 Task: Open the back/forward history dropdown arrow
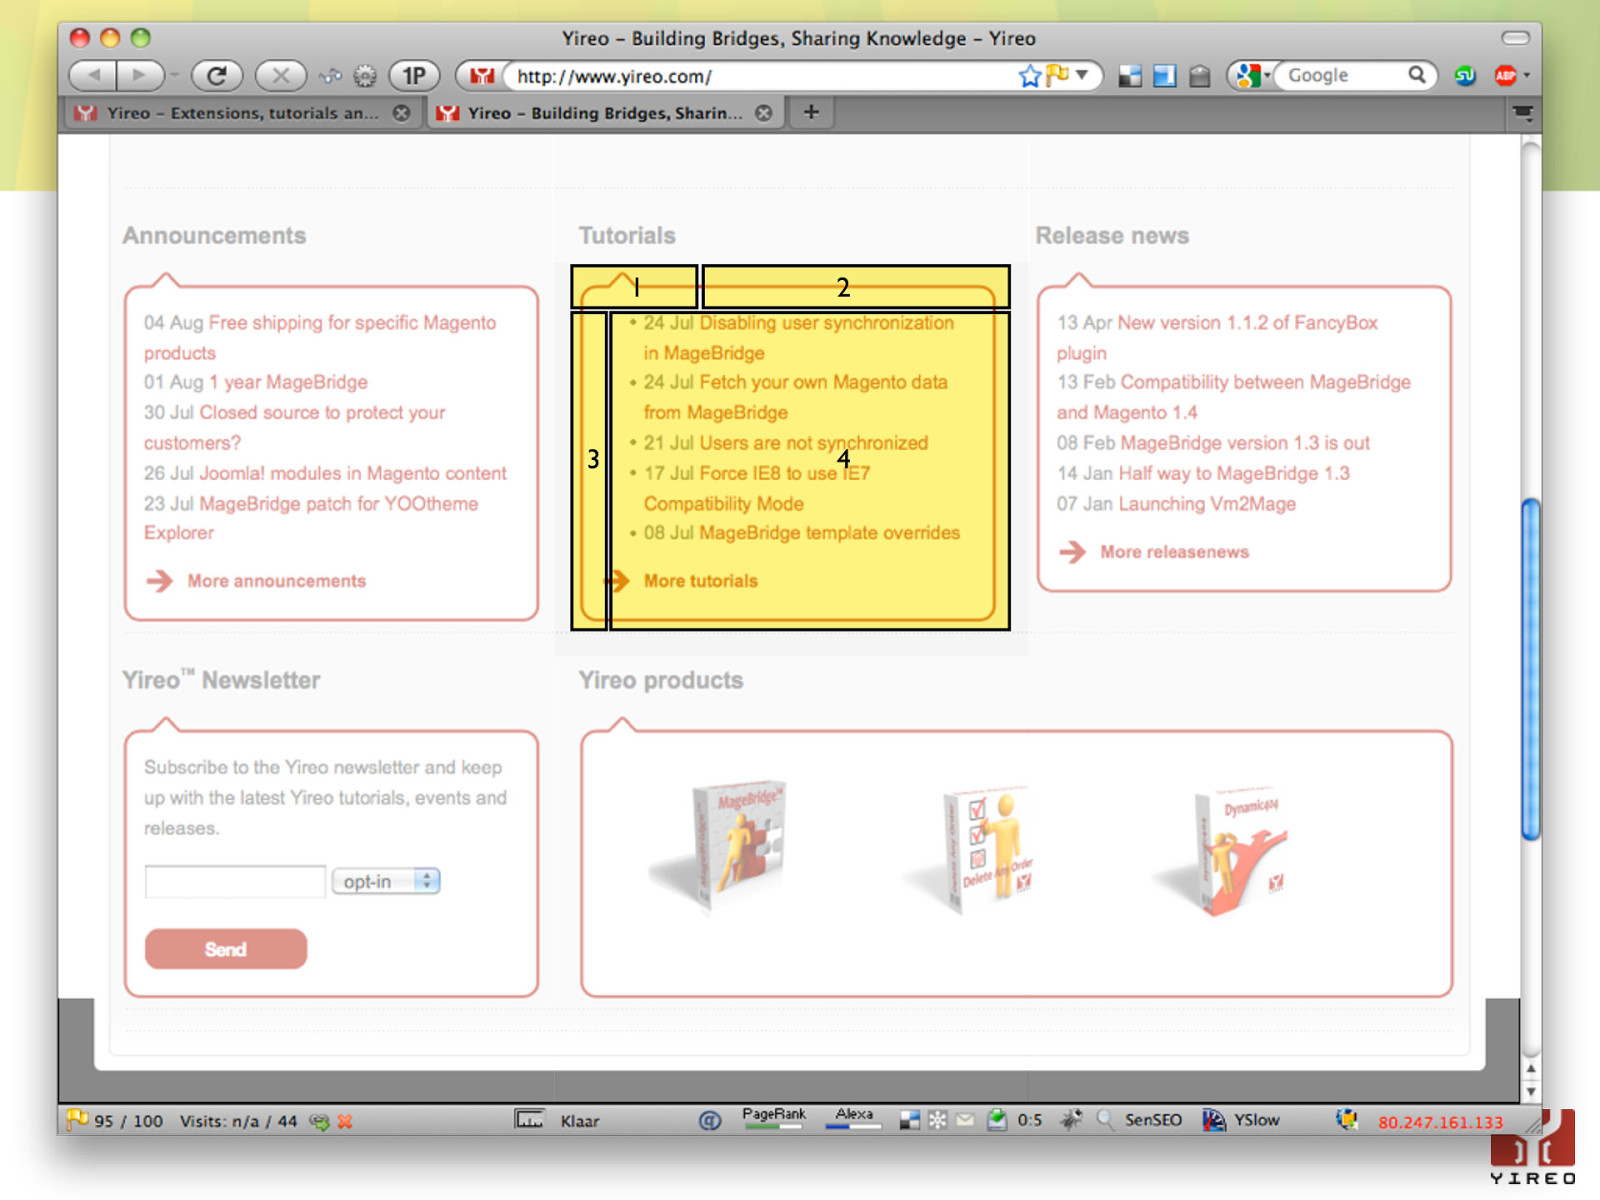(173, 75)
